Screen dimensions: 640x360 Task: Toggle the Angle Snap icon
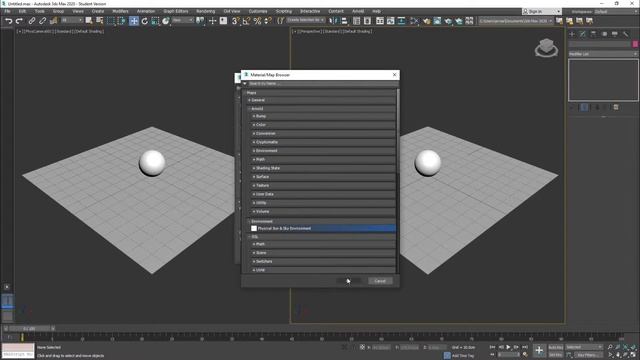pyautogui.click(x=246, y=21)
